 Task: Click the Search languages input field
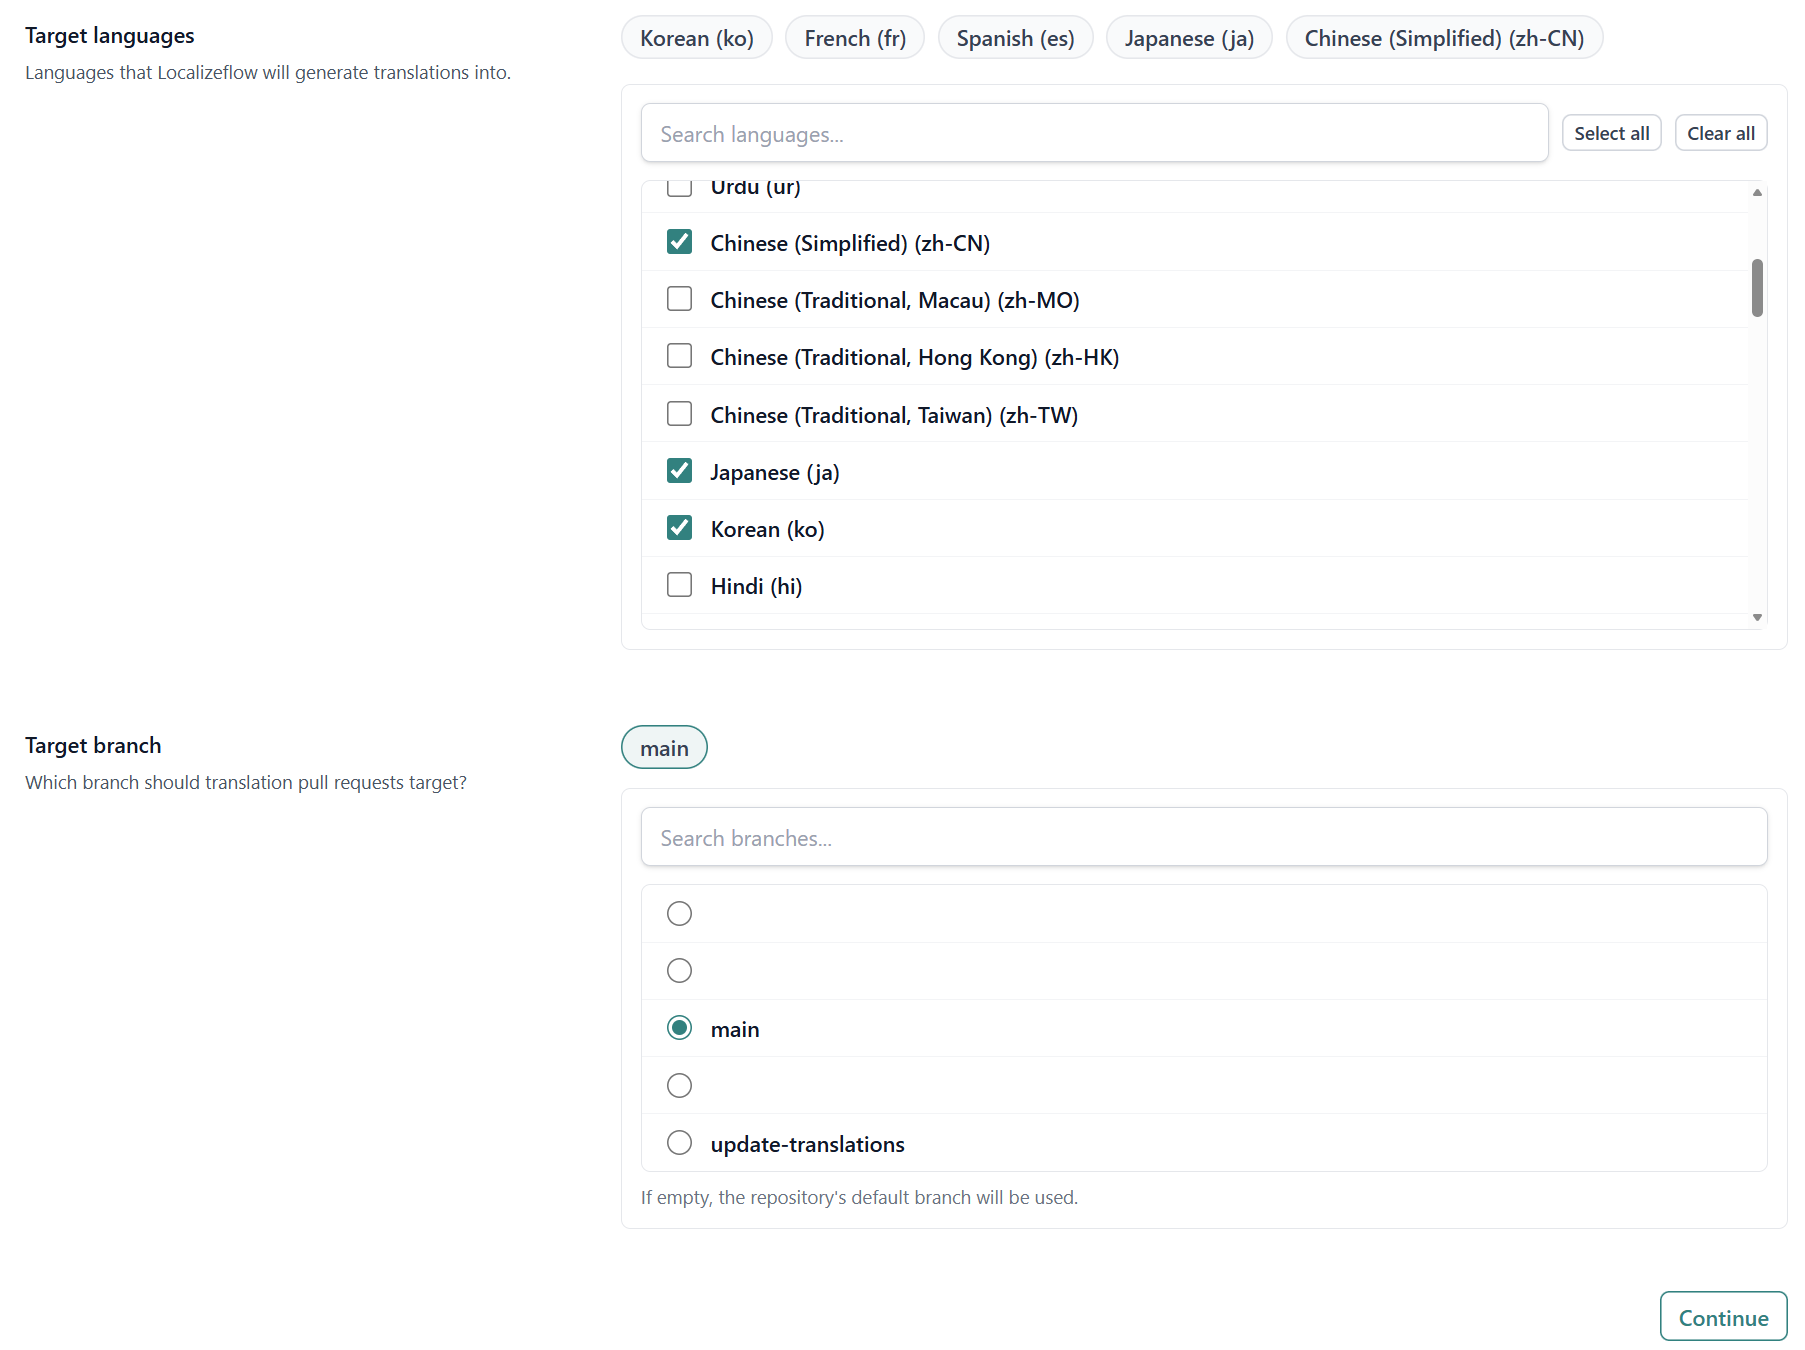[x=1094, y=132]
